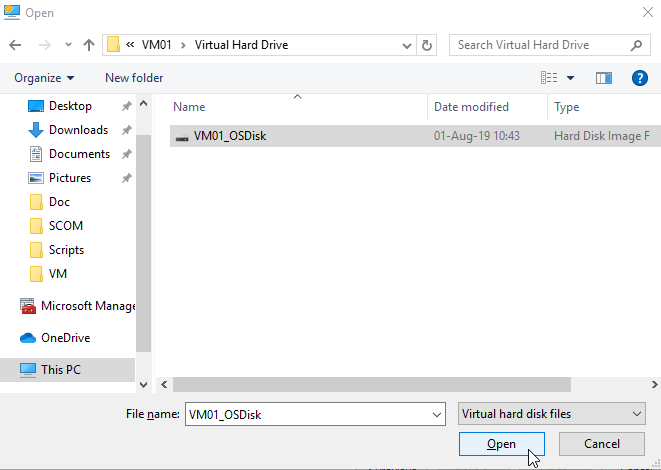
Task: Open Downloads in quick access
Action: click(78, 130)
